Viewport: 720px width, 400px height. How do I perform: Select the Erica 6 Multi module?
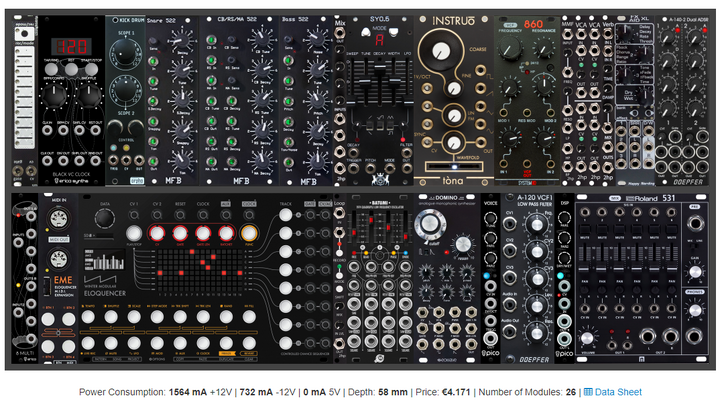click(24, 279)
